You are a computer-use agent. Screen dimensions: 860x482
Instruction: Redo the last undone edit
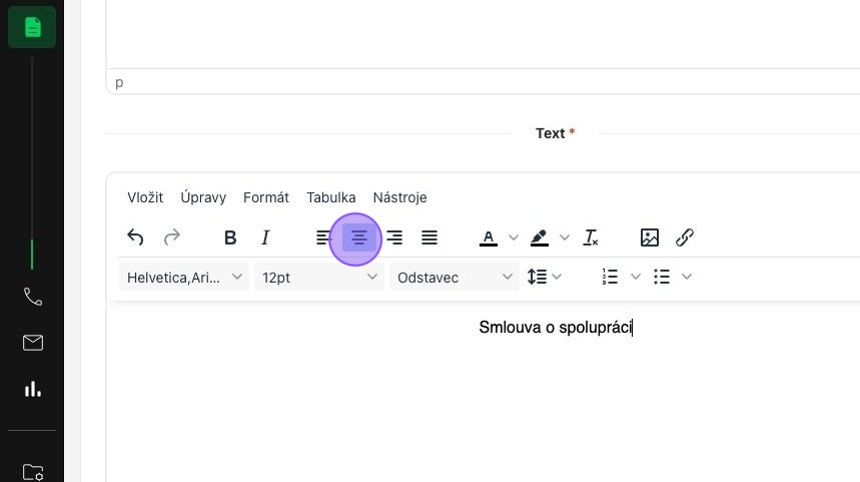click(172, 237)
